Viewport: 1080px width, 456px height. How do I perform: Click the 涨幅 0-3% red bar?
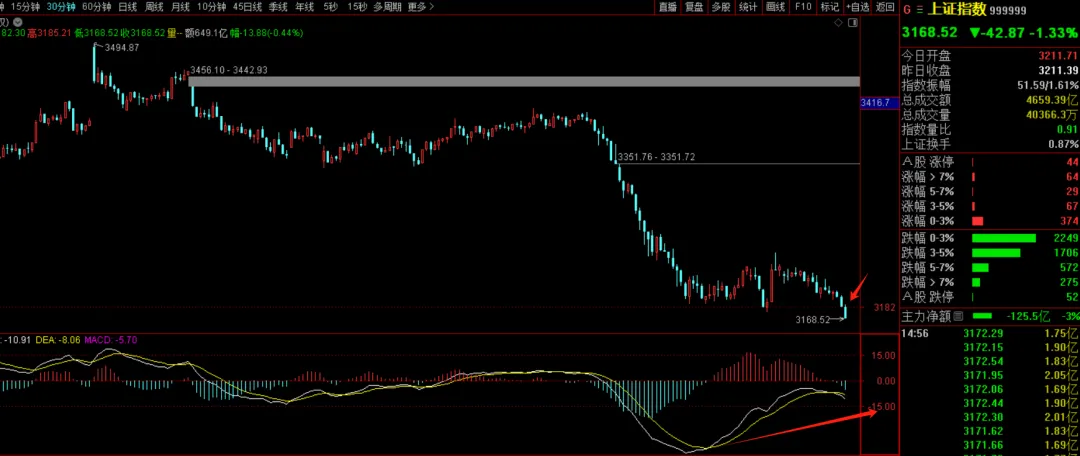coord(977,221)
